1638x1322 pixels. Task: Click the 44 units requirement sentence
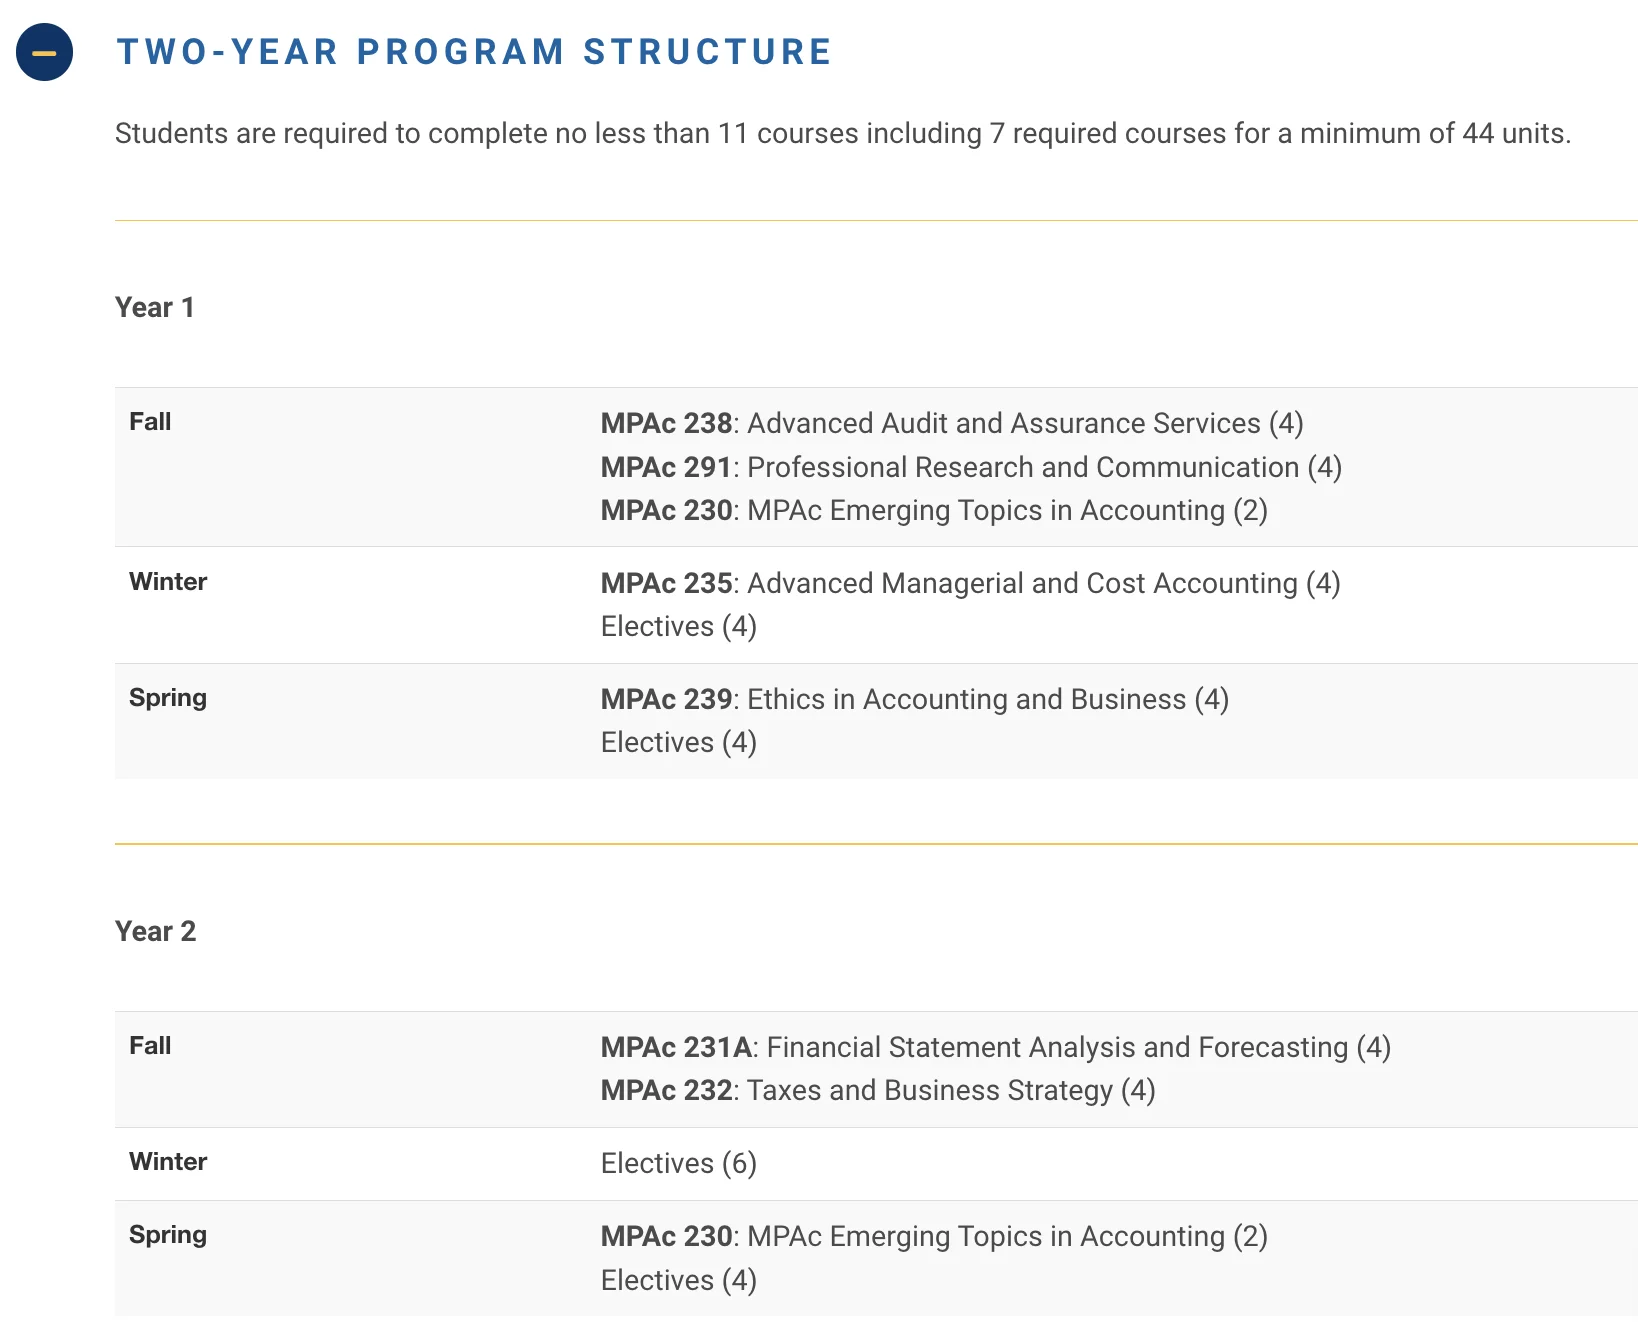coord(842,133)
